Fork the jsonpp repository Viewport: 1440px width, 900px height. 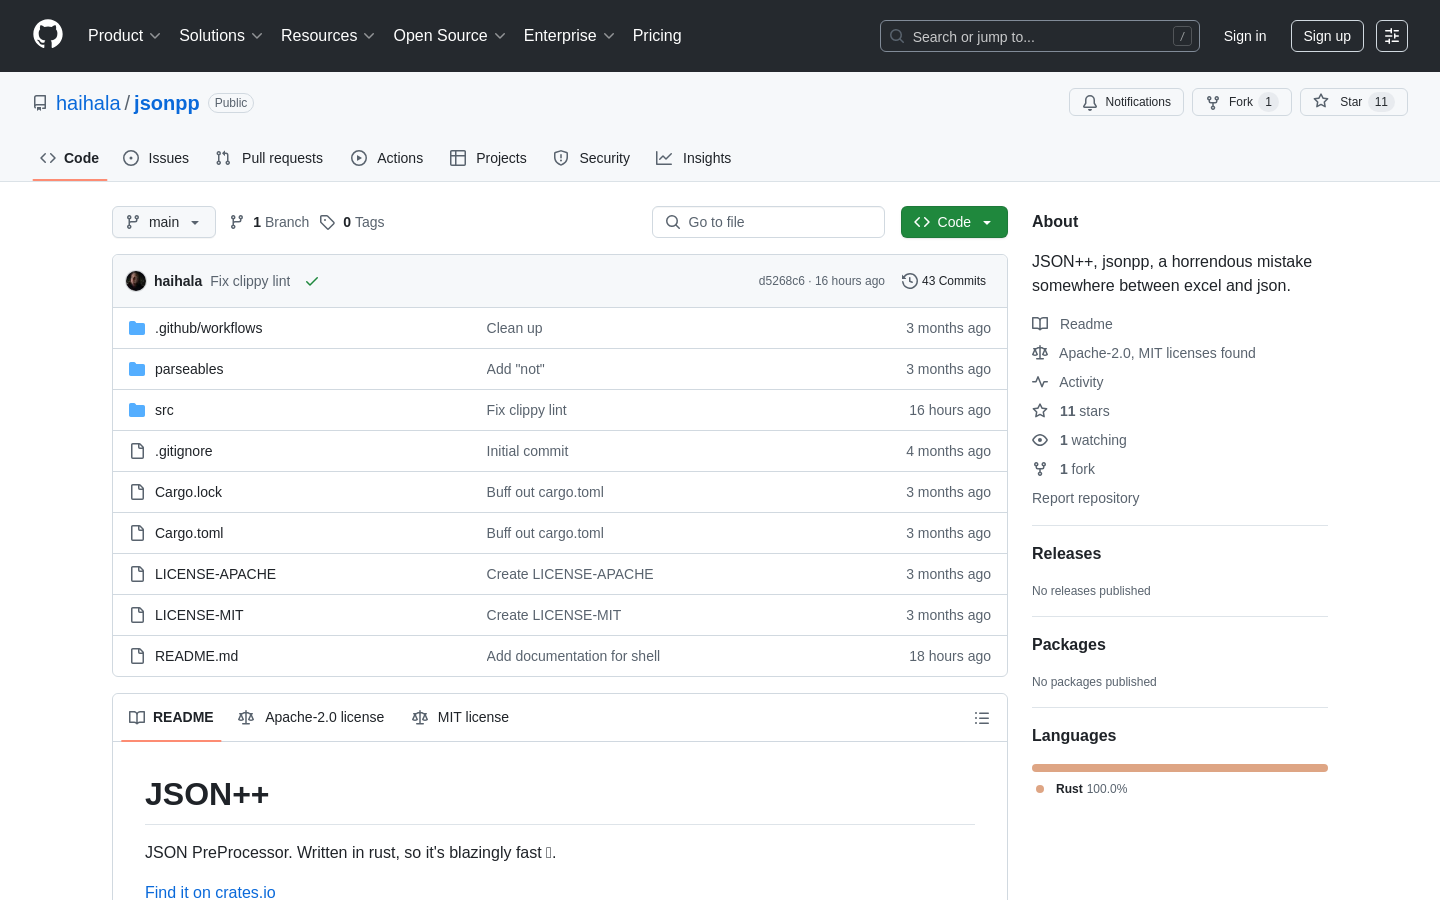(1241, 102)
